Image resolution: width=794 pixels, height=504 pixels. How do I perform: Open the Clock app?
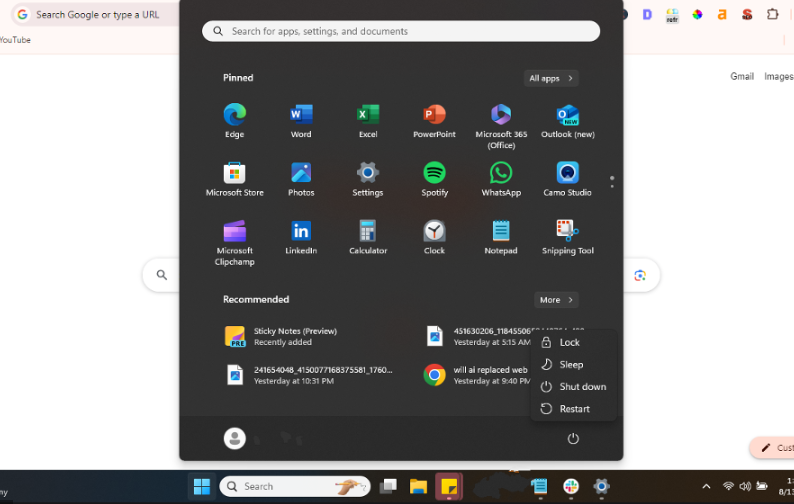point(434,237)
